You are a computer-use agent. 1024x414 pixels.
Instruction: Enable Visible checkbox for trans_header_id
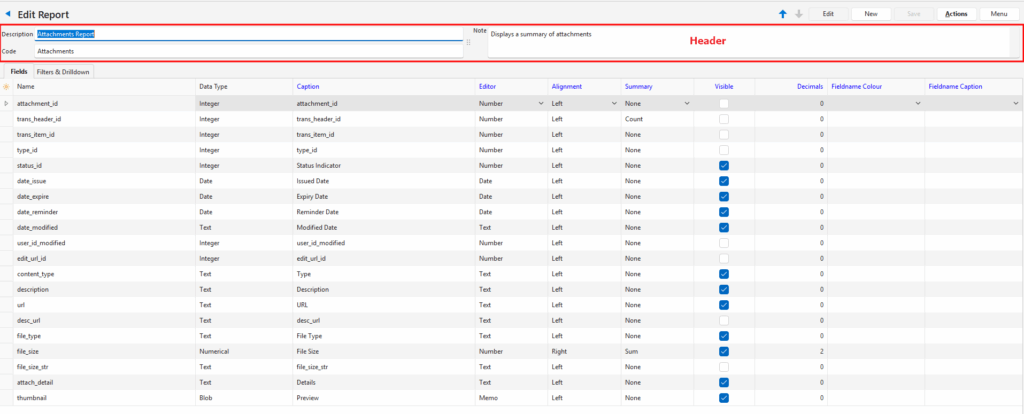pyautogui.click(x=724, y=119)
